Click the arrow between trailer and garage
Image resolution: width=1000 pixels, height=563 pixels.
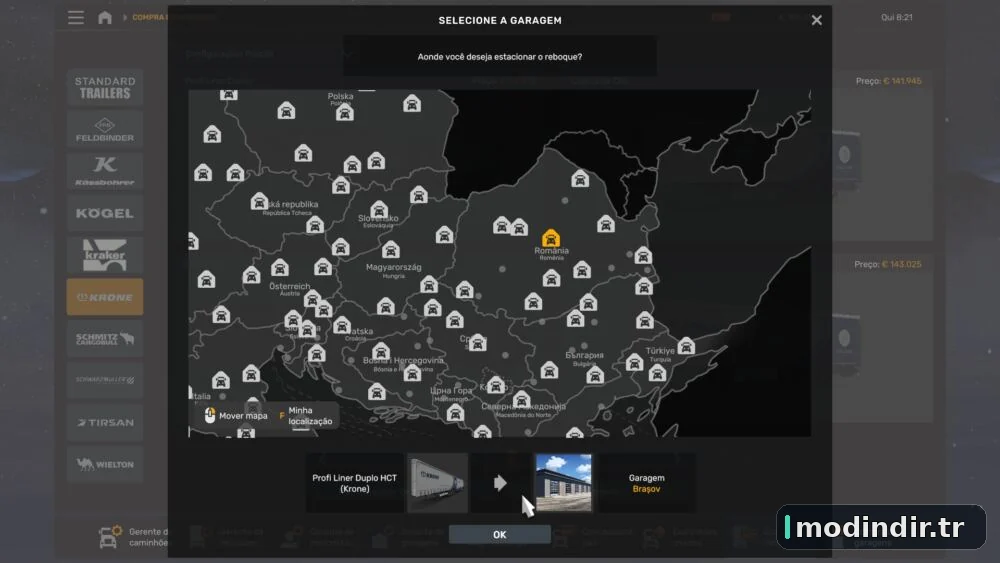(500, 483)
